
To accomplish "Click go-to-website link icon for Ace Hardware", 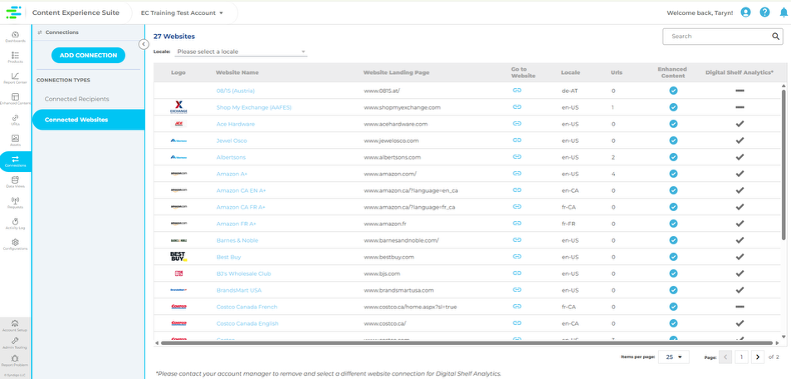I will (517, 123).
